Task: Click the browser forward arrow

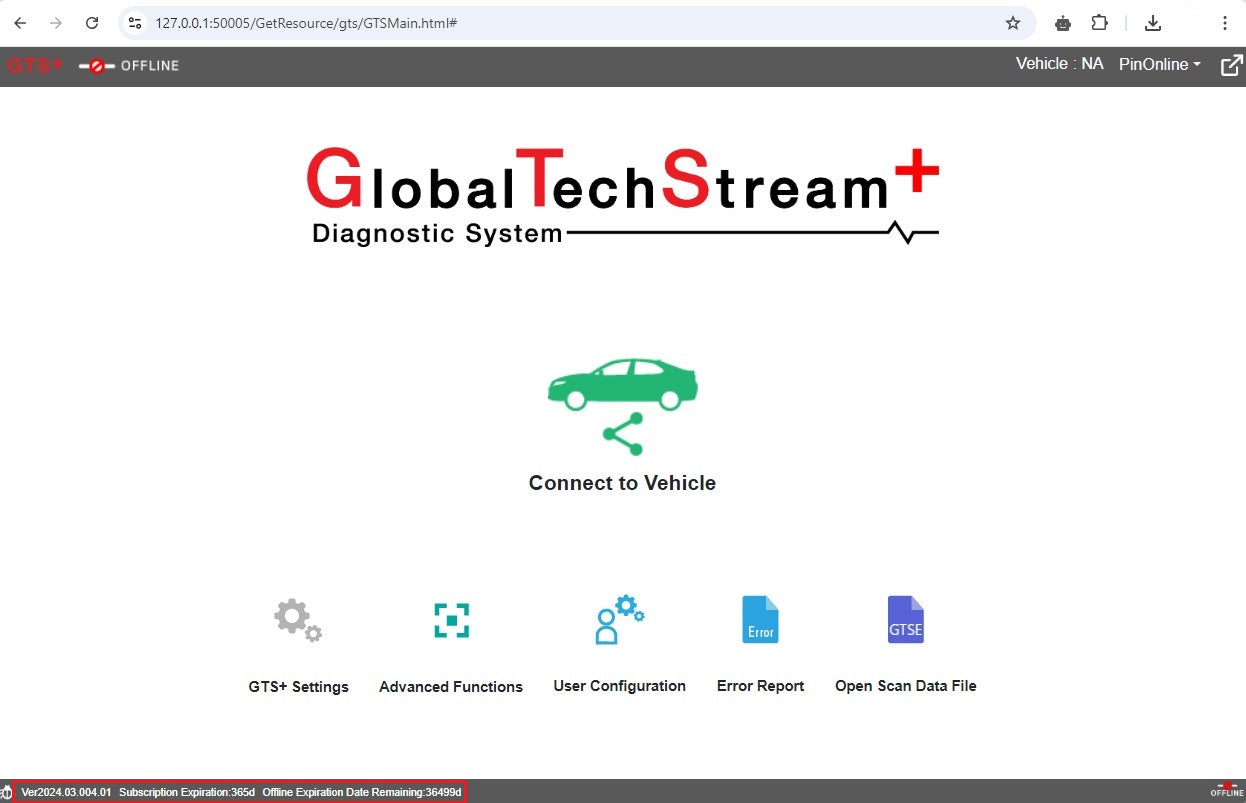Action: 56,22
